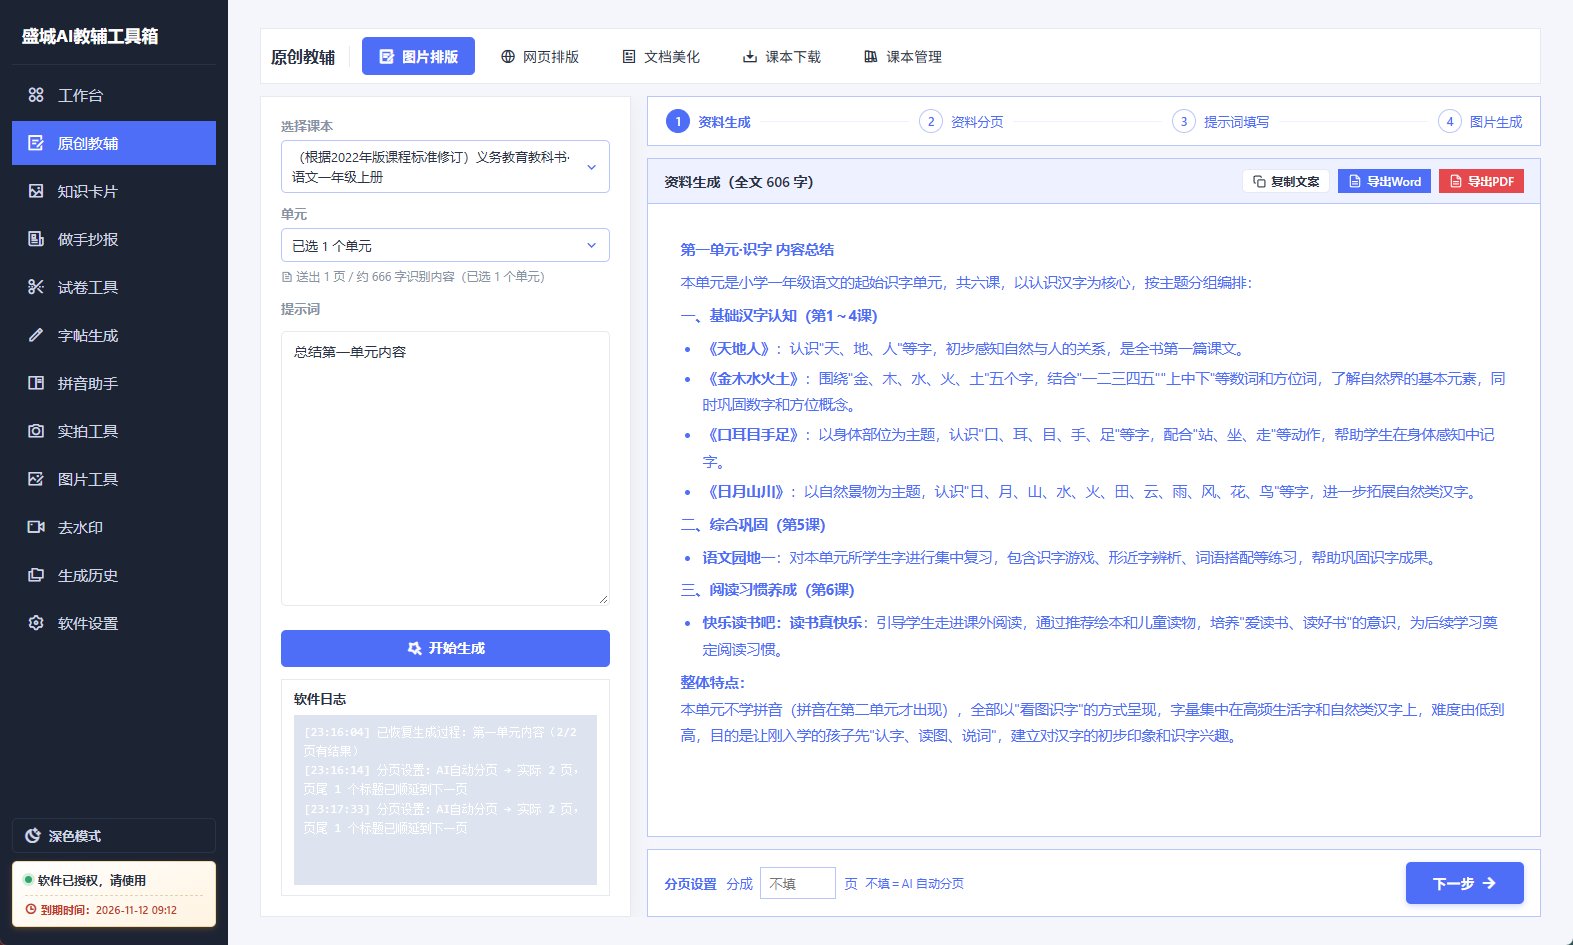
Task: Click into the 提示词 prompt text area
Action: point(445,468)
